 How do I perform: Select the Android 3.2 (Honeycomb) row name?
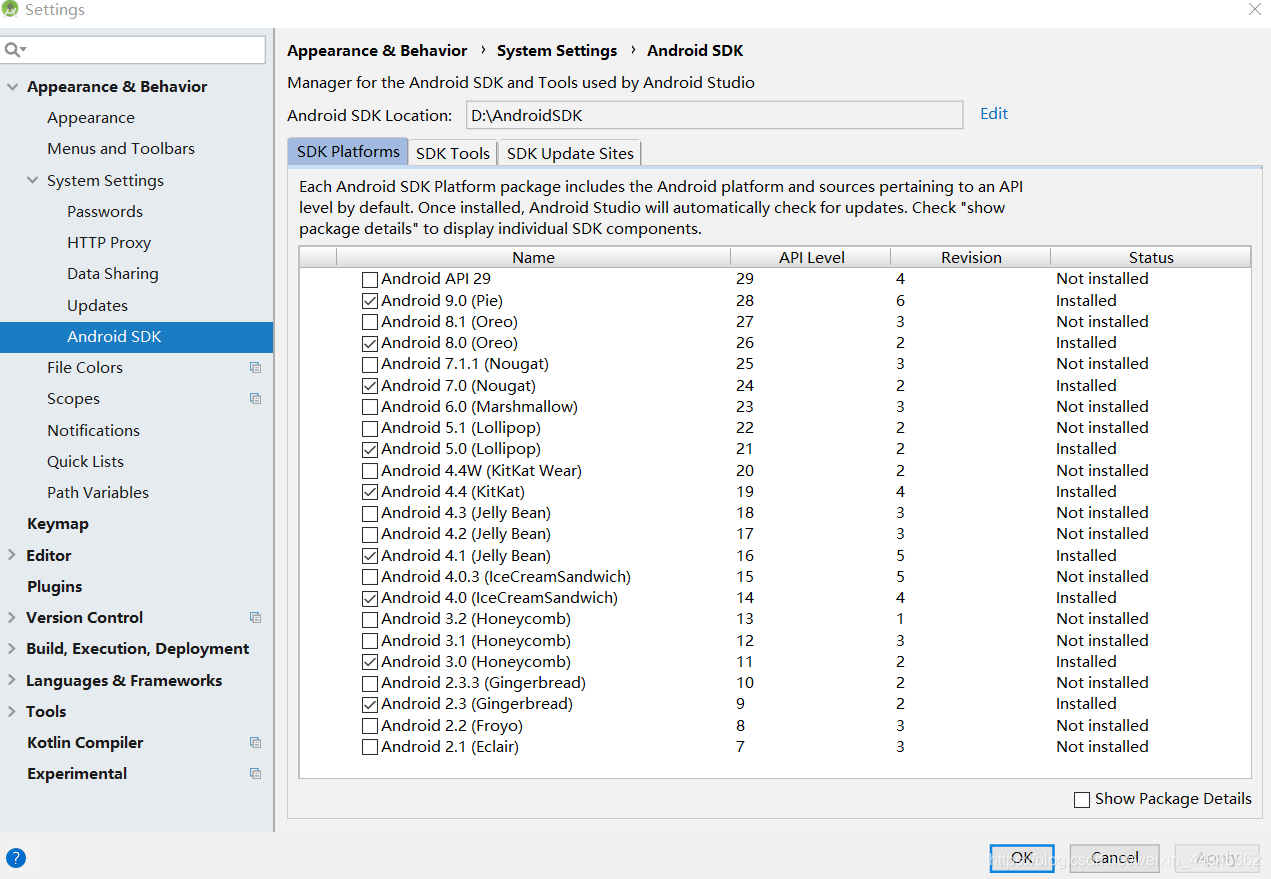(476, 619)
